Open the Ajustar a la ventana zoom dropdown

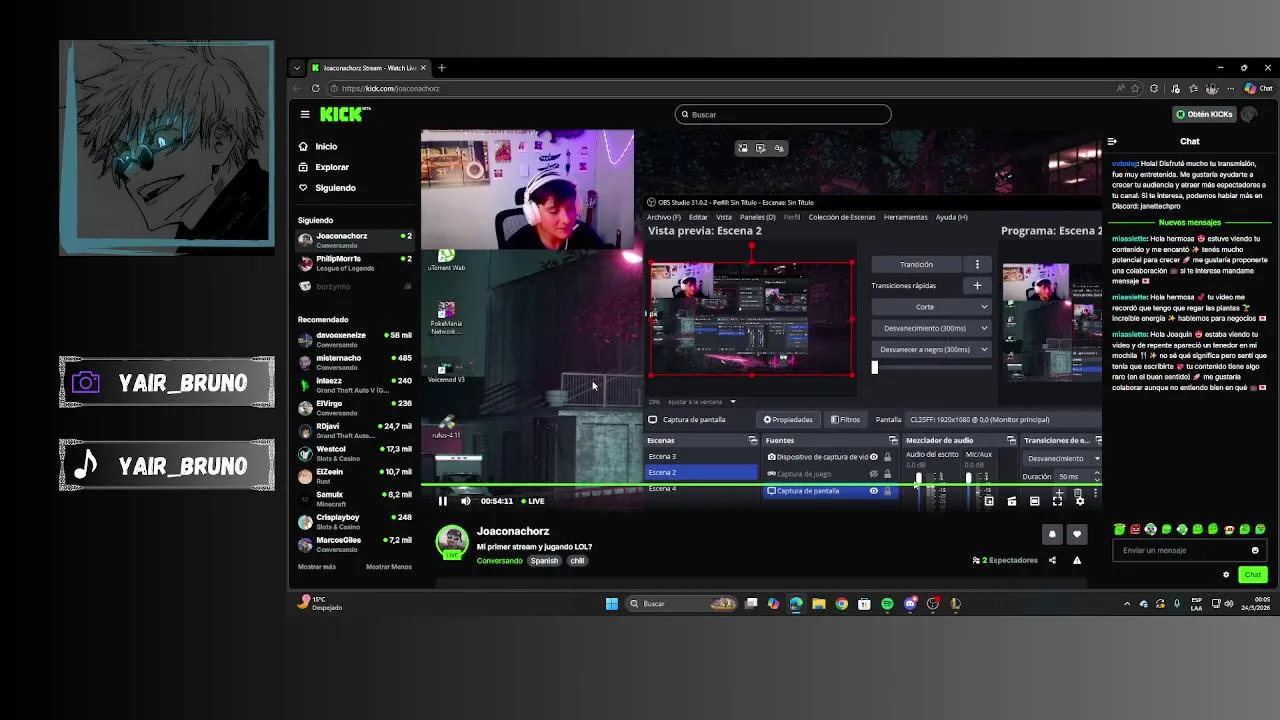click(702, 402)
